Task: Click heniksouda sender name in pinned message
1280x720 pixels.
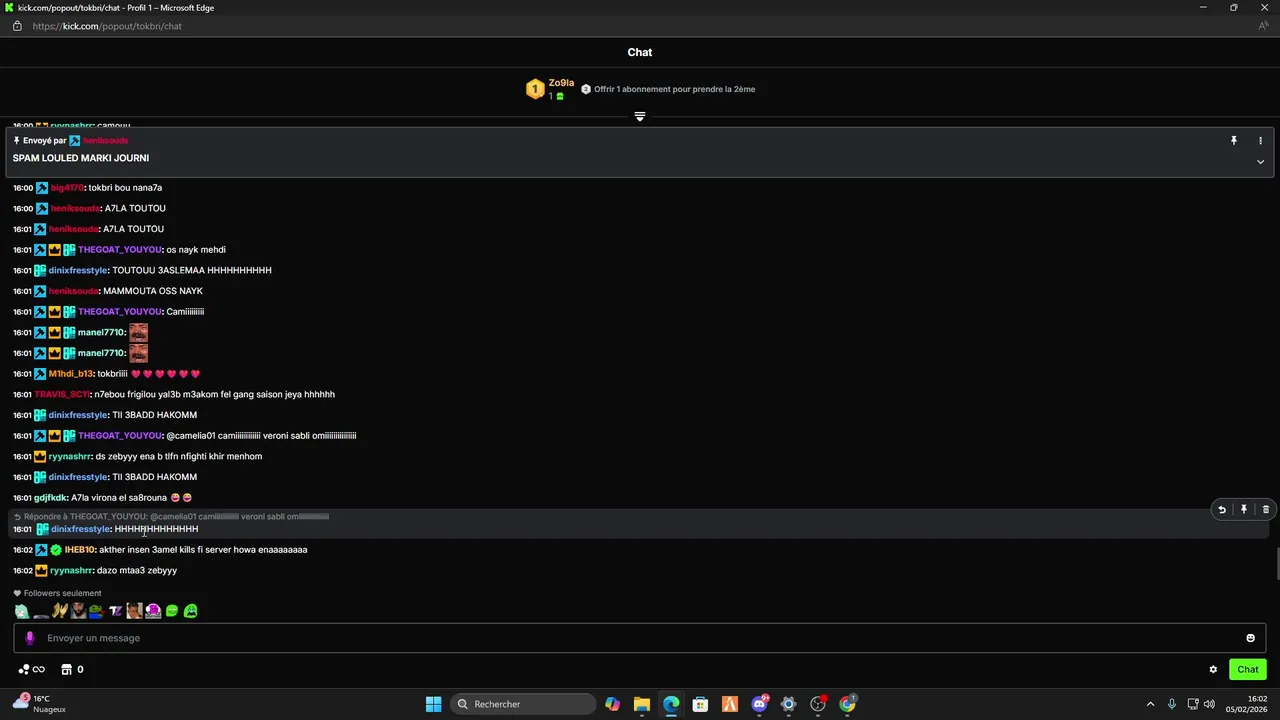Action: [105, 141]
